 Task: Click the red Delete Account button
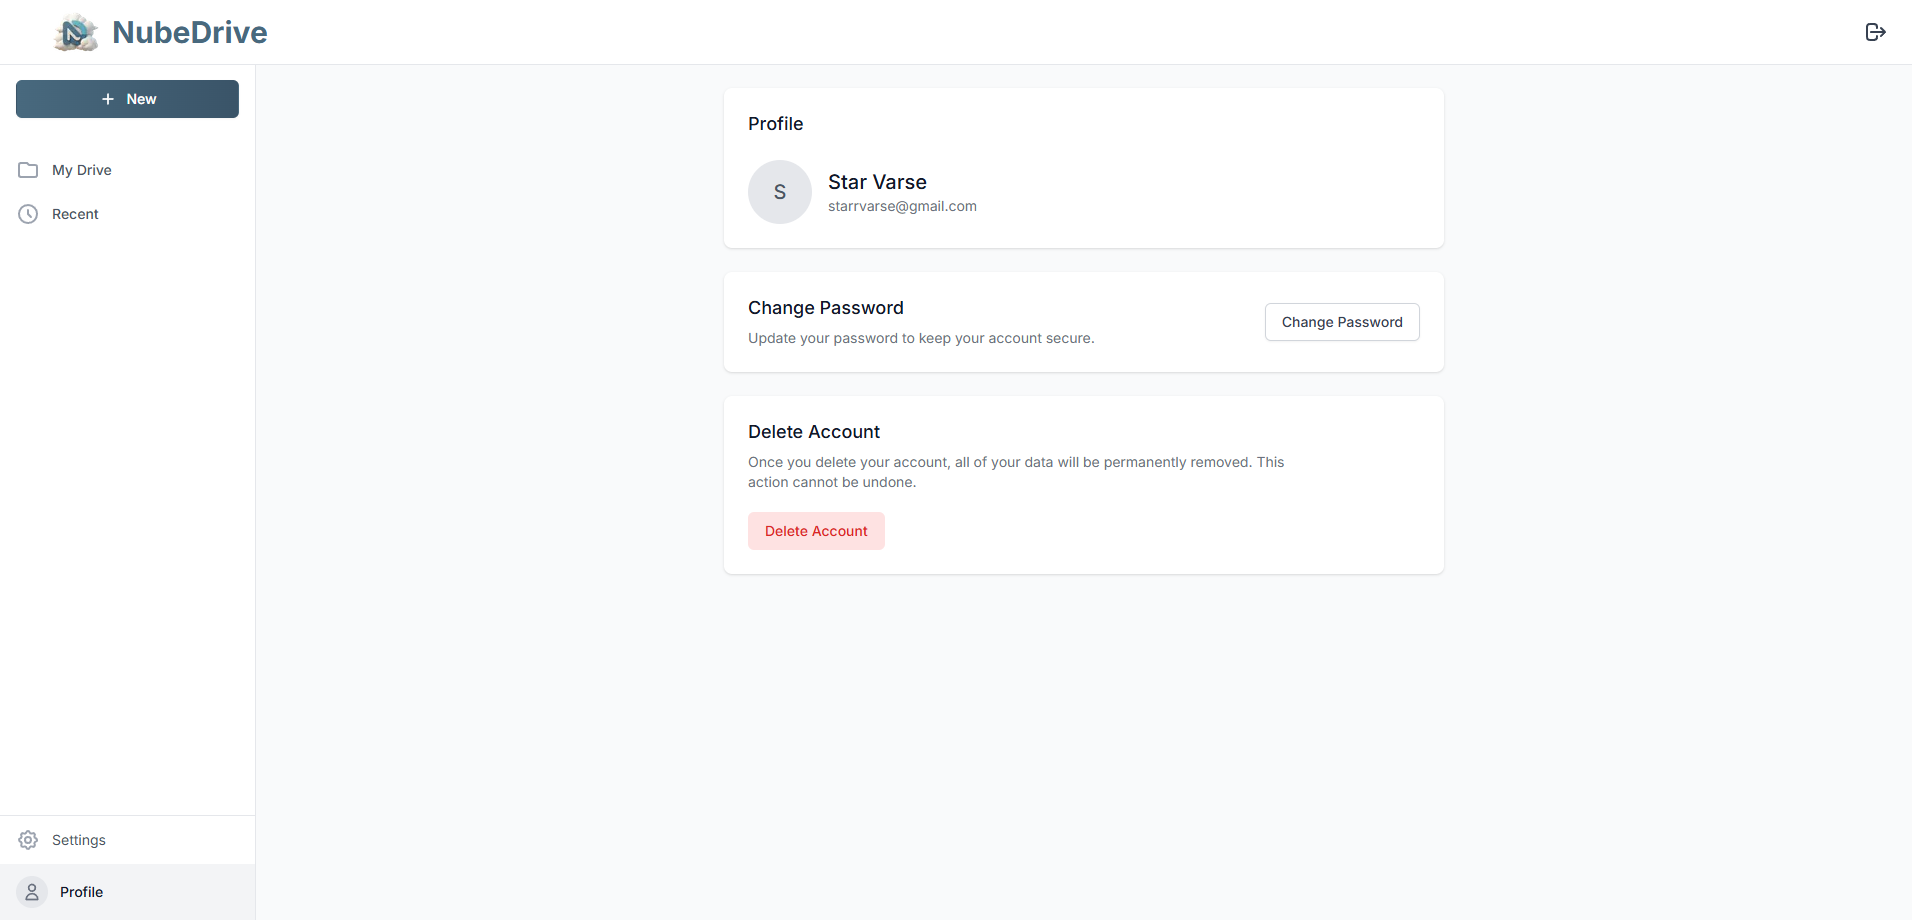coord(816,531)
